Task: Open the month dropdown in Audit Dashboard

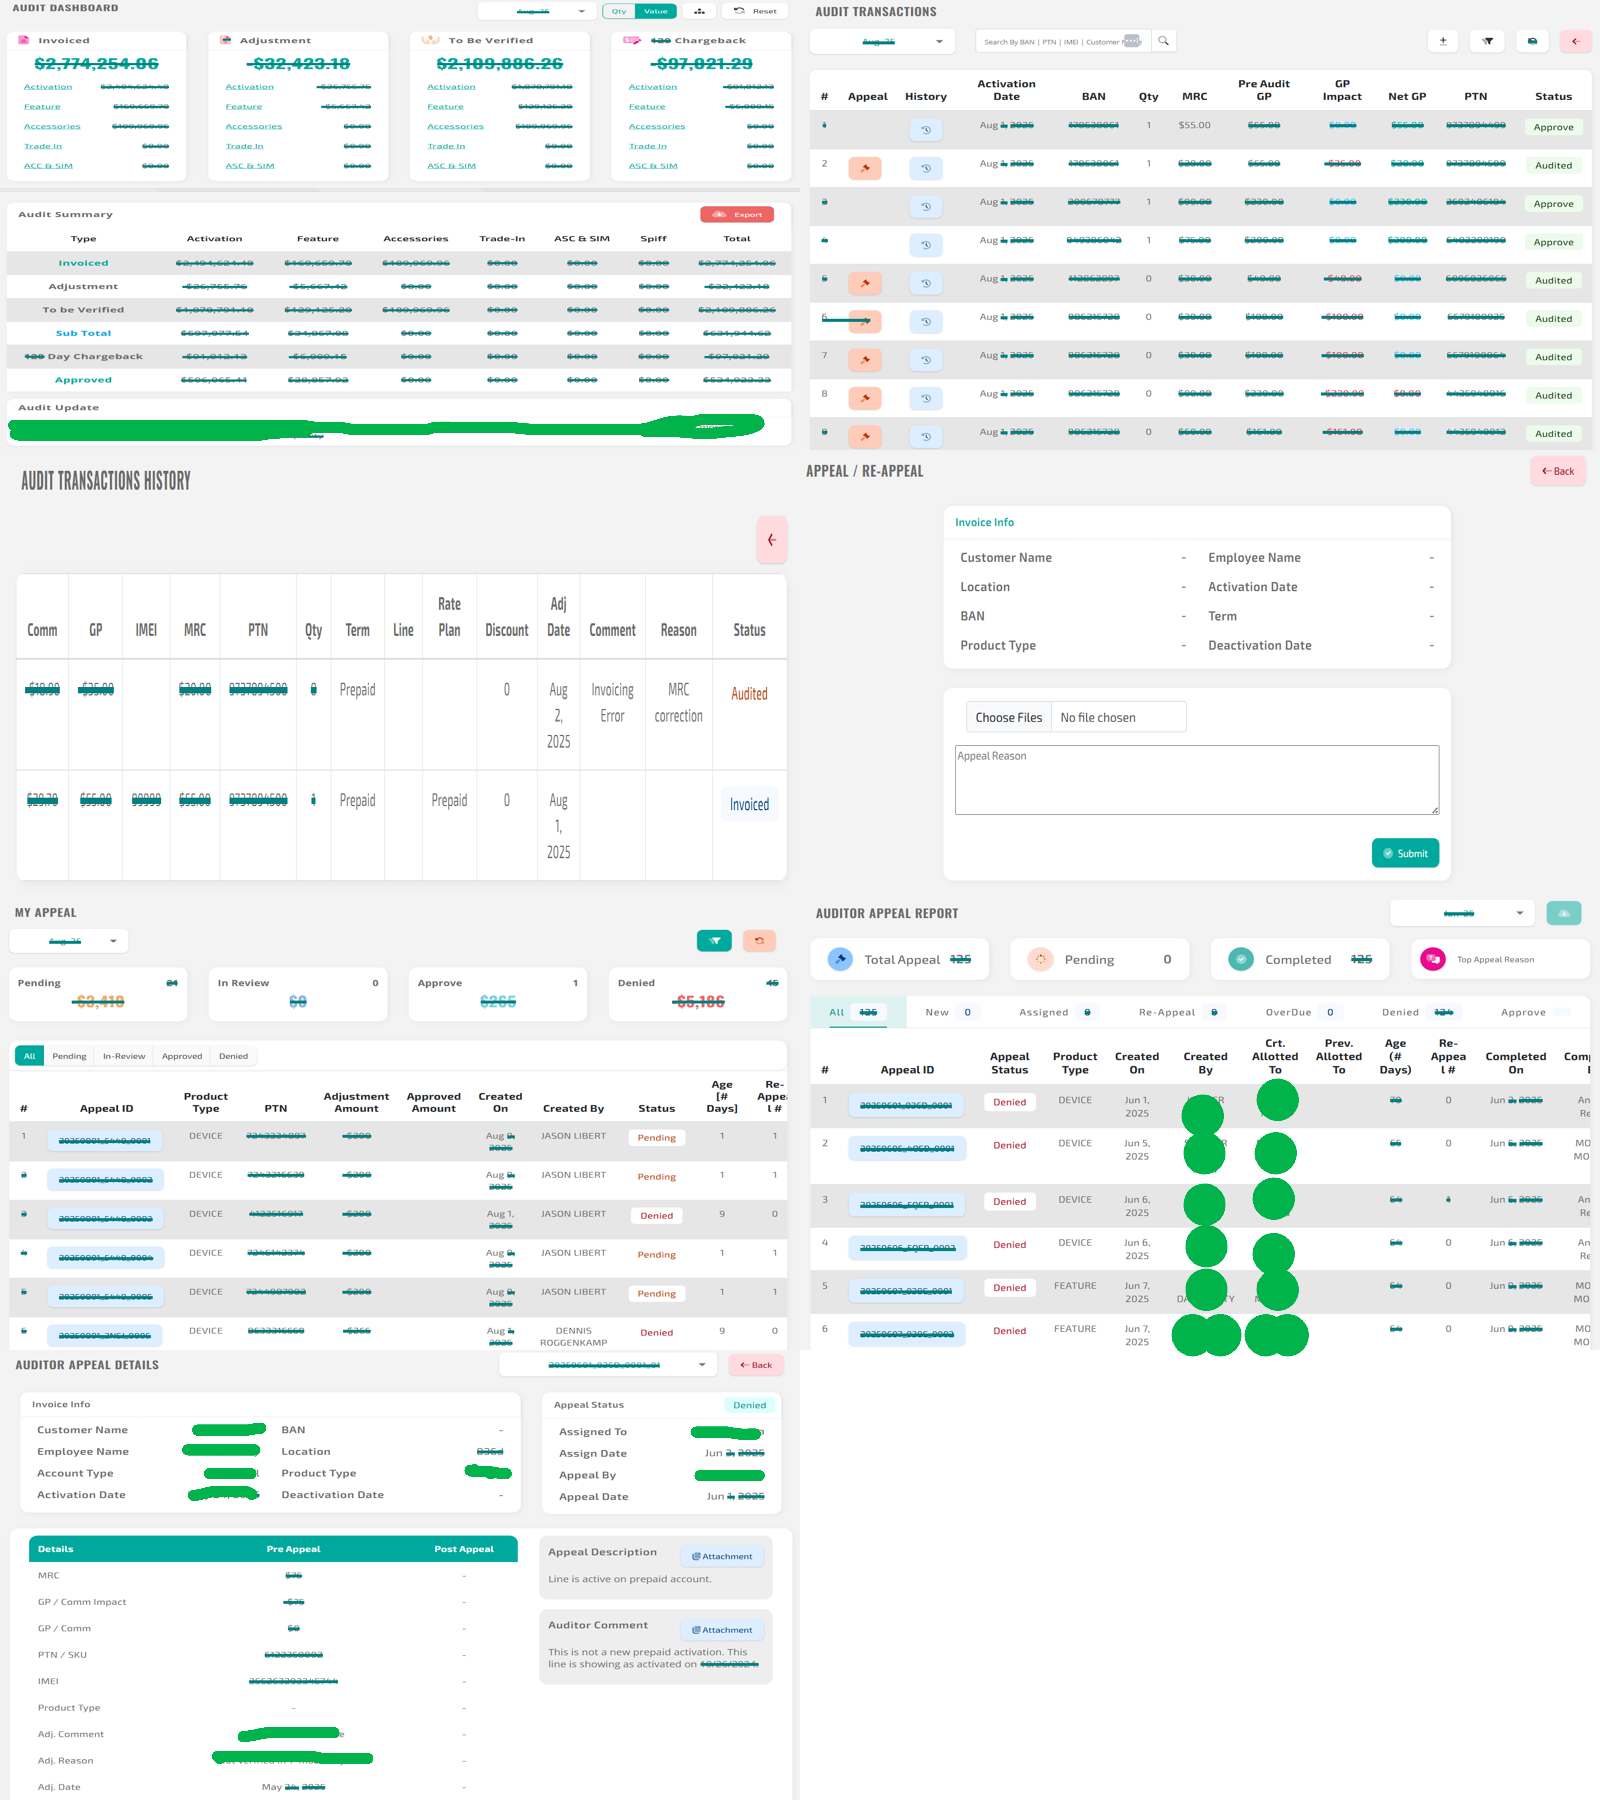Action: (x=537, y=11)
